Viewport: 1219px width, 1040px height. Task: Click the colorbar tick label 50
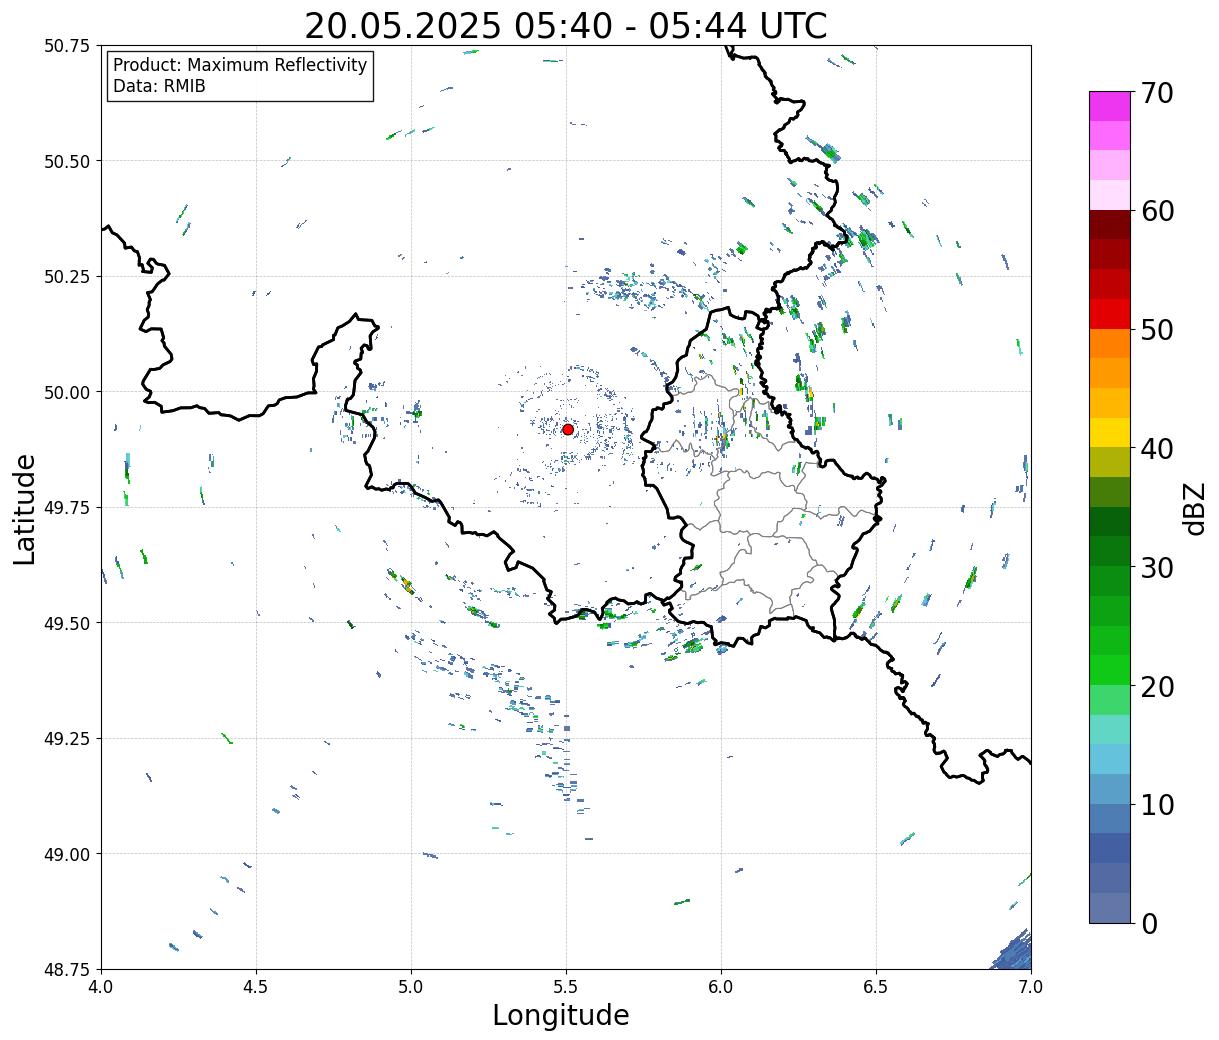click(1157, 330)
